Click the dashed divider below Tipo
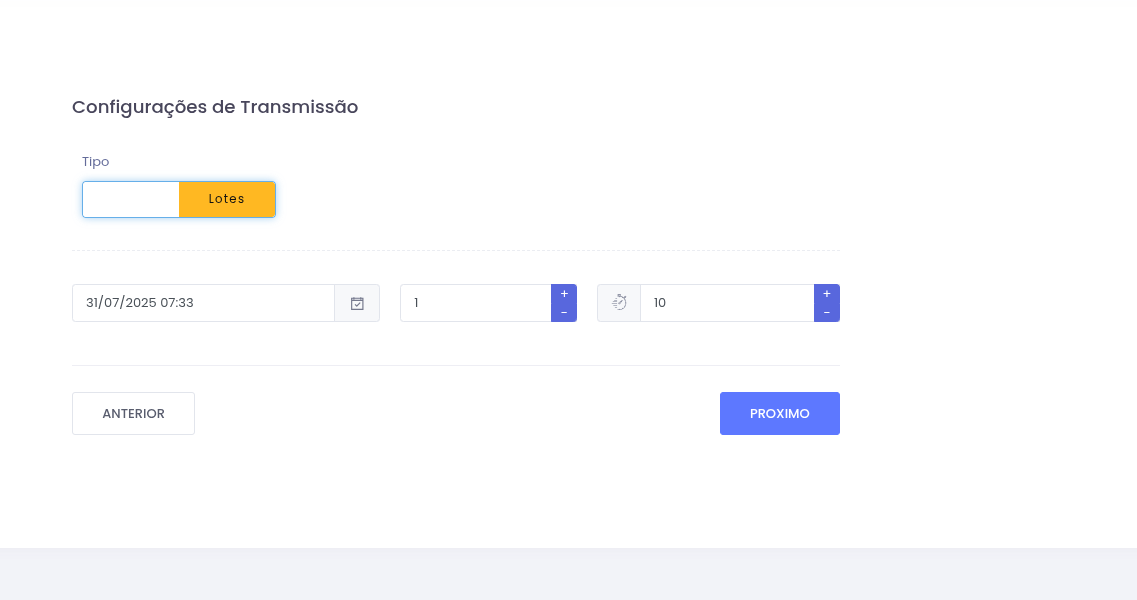Image resolution: width=1137 pixels, height=600 pixels. [x=456, y=250]
